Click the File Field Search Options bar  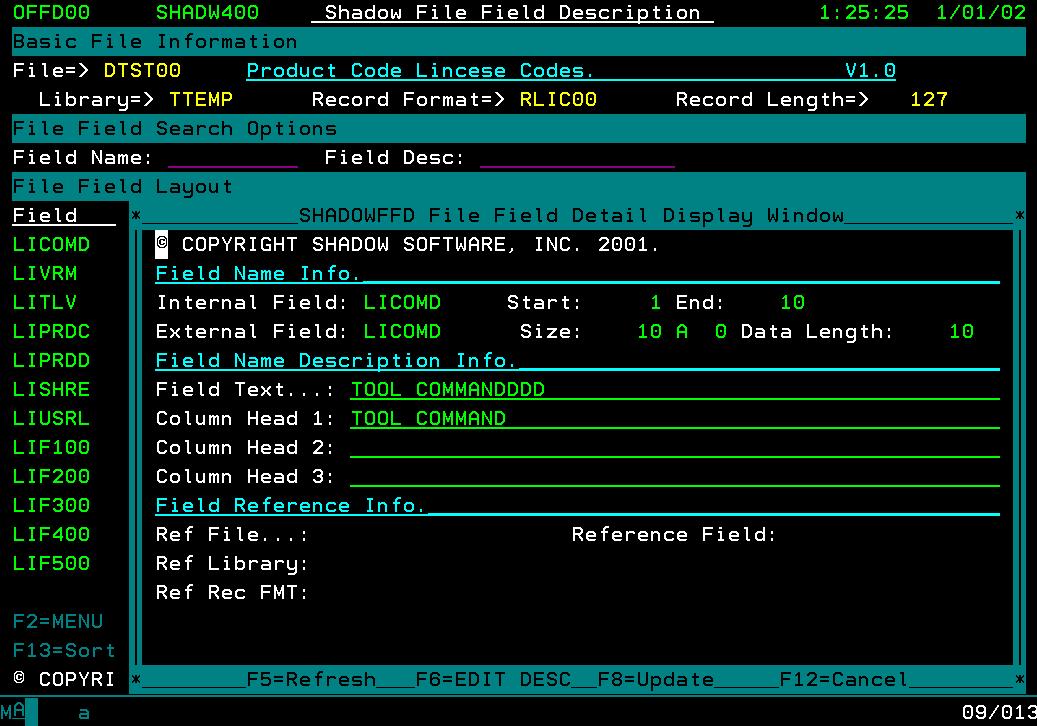click(518, 128)
